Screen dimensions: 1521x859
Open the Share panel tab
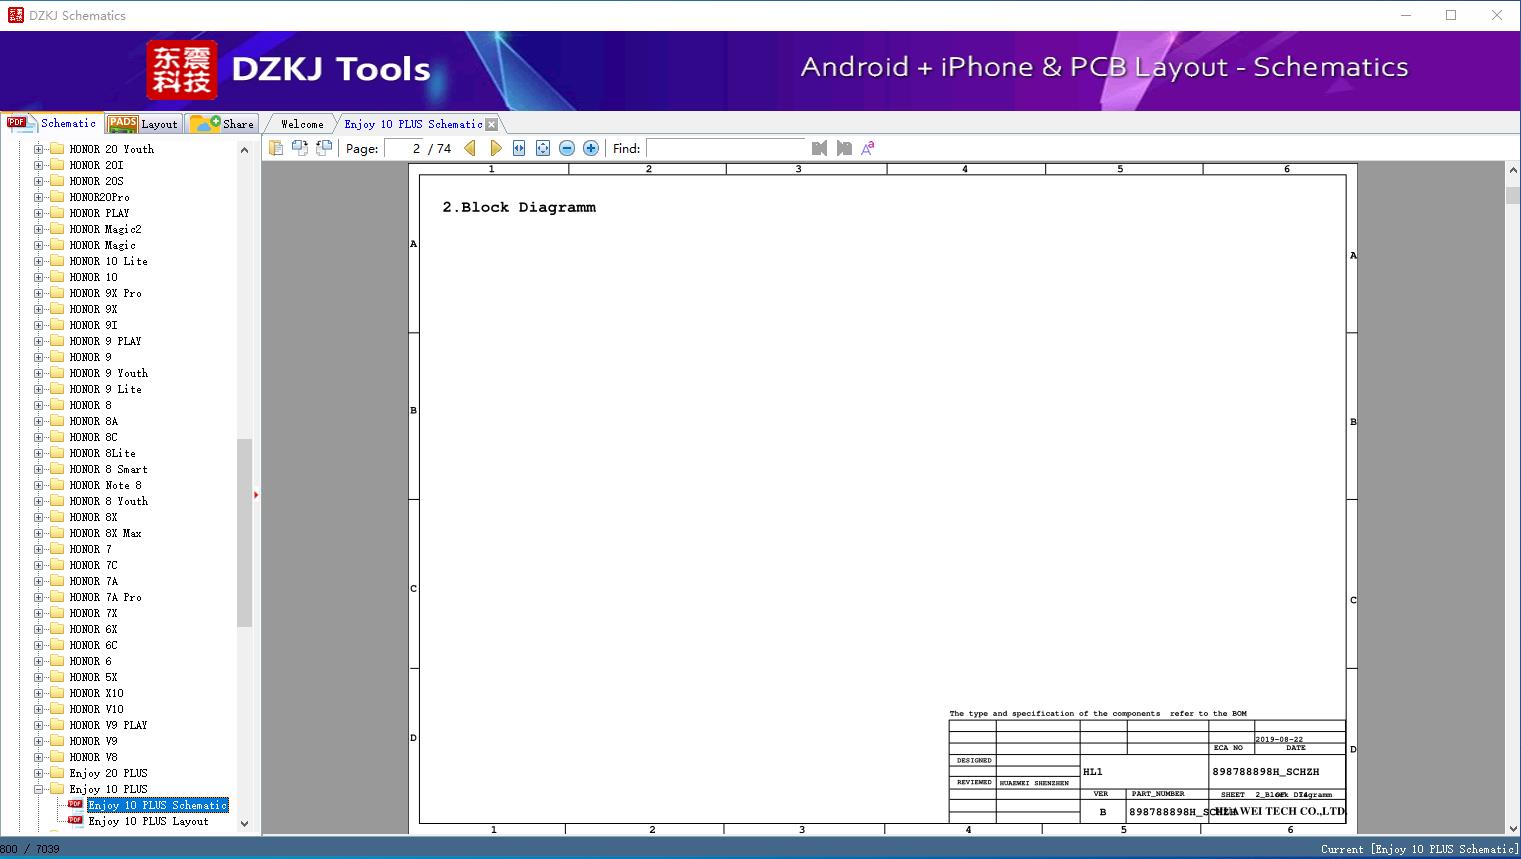(x=222, y=124)
